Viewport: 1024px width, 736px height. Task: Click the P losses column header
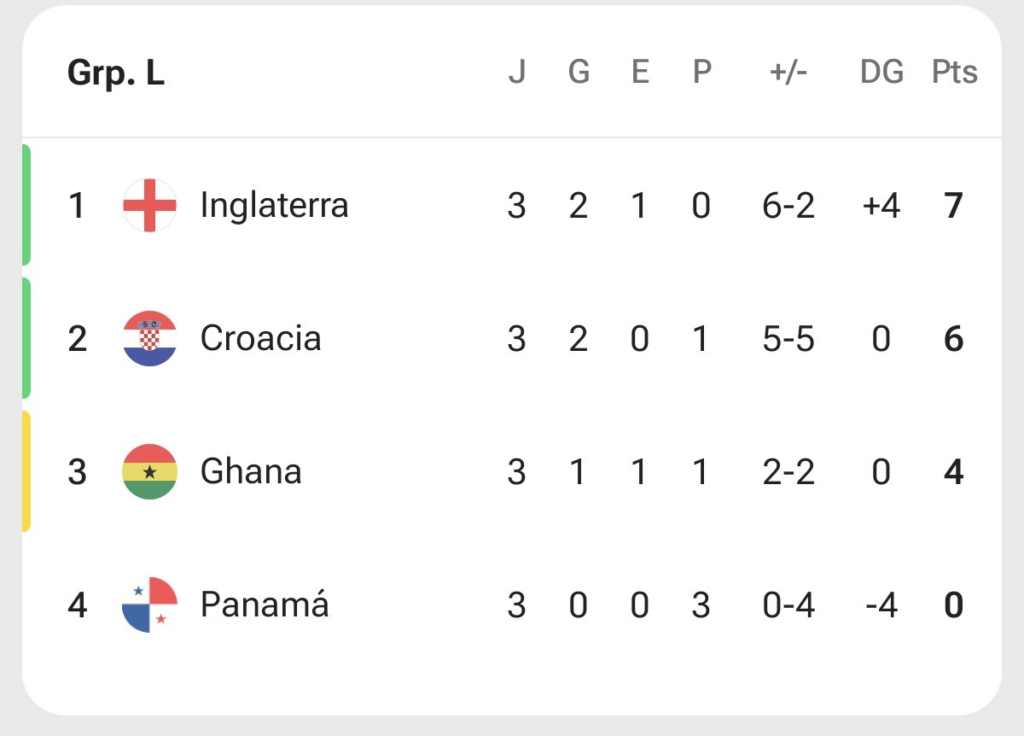coord(701,72)
